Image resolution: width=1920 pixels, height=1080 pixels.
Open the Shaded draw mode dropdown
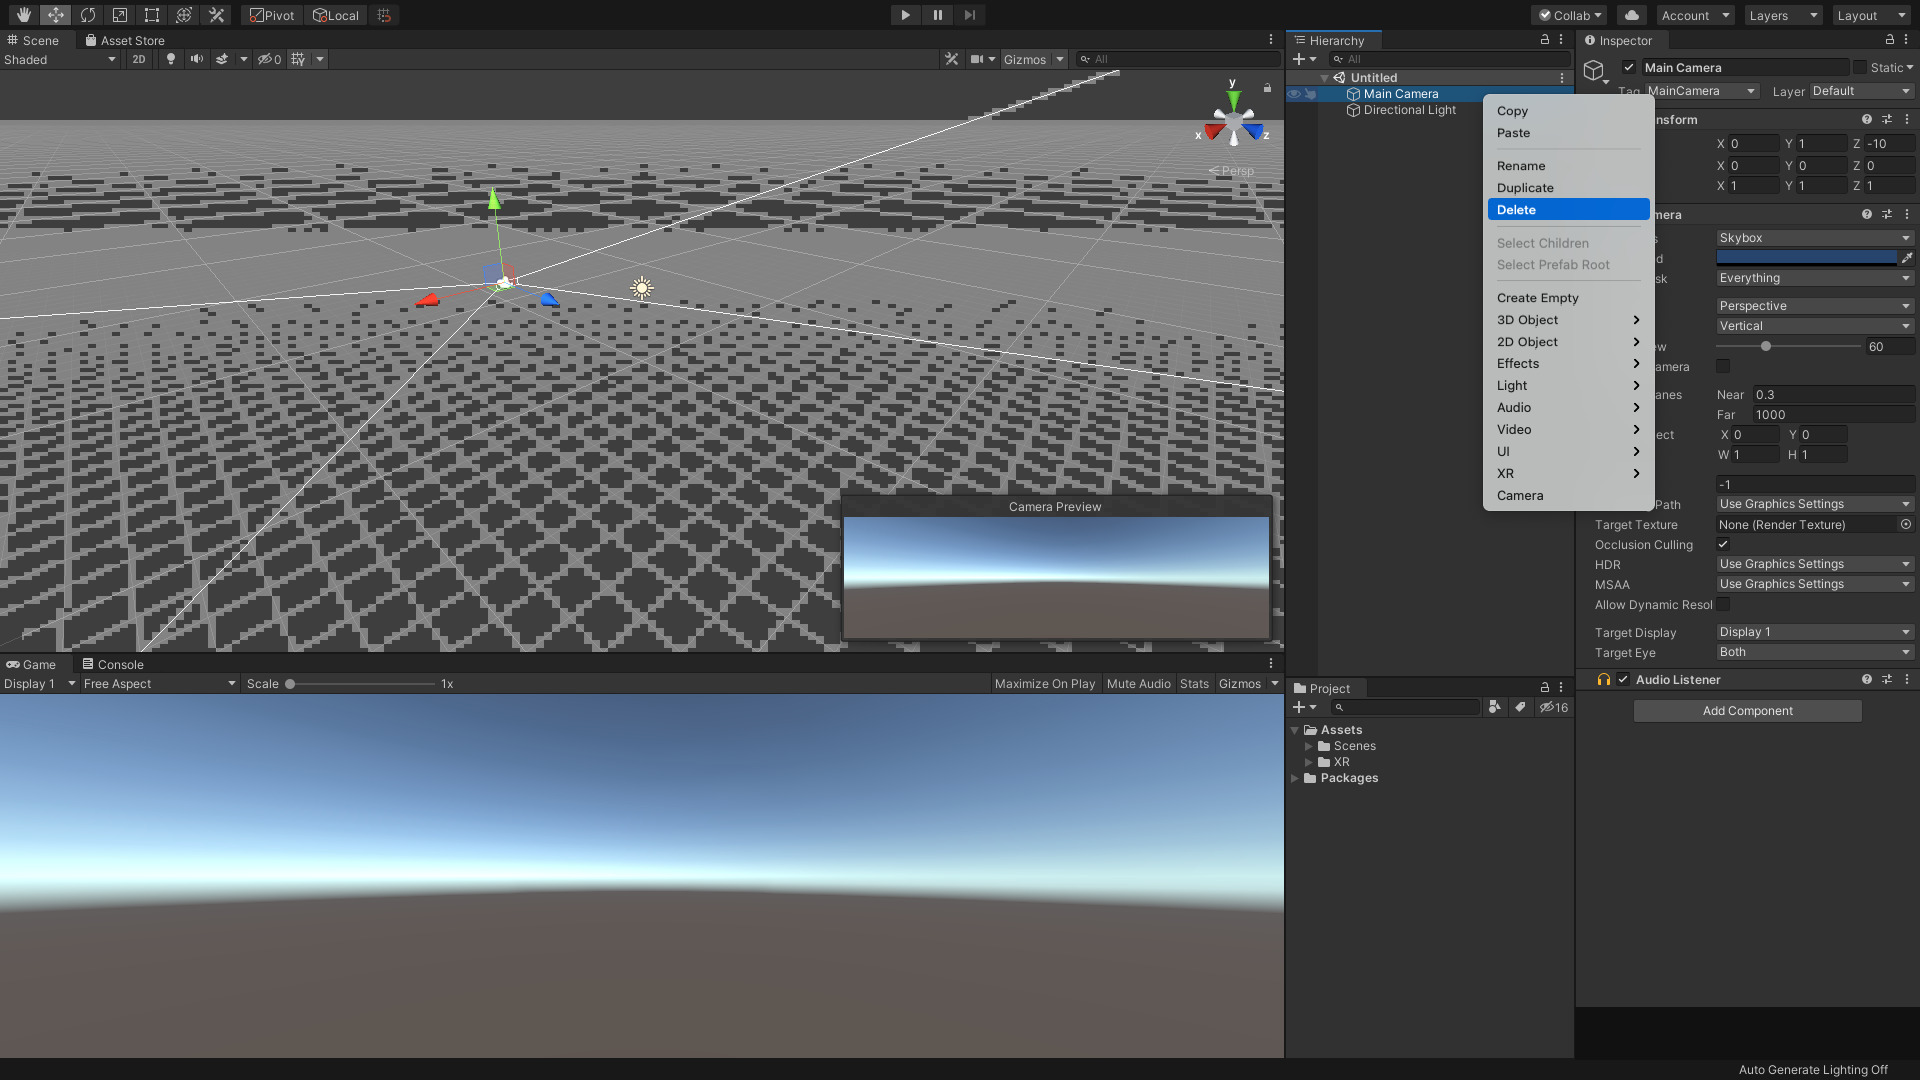(60, 59)
